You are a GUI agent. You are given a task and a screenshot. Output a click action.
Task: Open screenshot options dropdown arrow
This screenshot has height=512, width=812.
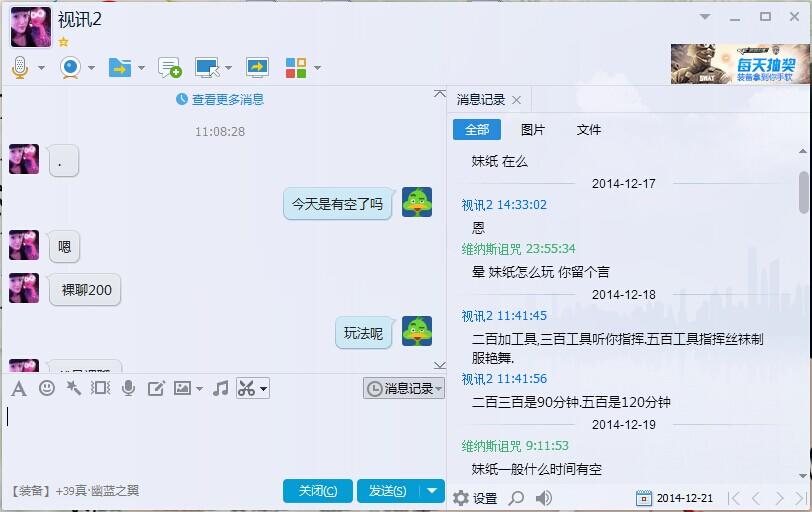pos(263,388)
